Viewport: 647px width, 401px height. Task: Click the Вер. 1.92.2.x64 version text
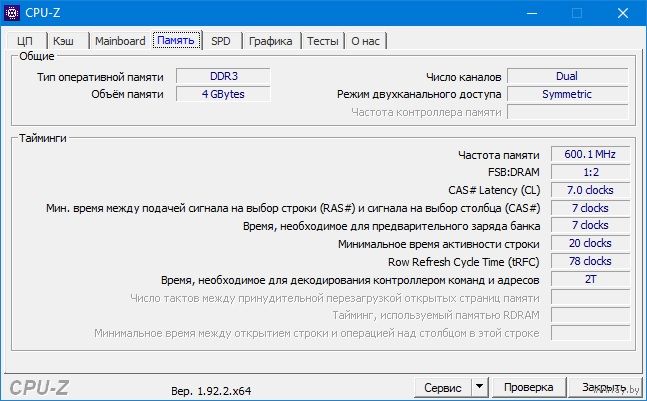tap(211, 391)
